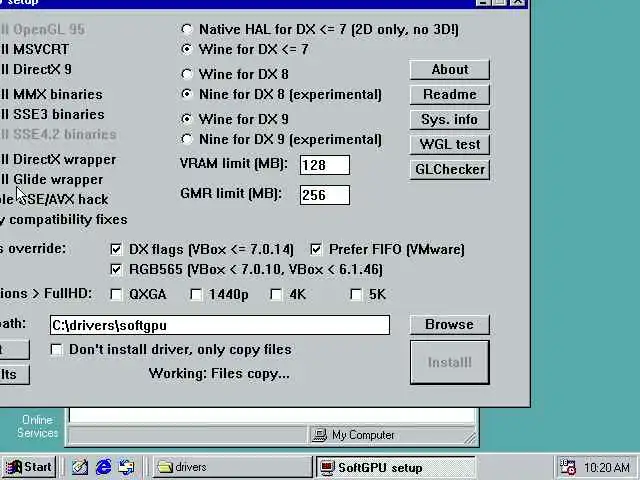This screenshot has height=480, width=640.
Task: Click the SoftGPU setup taskbar button
Action: (x=396, y=467)
